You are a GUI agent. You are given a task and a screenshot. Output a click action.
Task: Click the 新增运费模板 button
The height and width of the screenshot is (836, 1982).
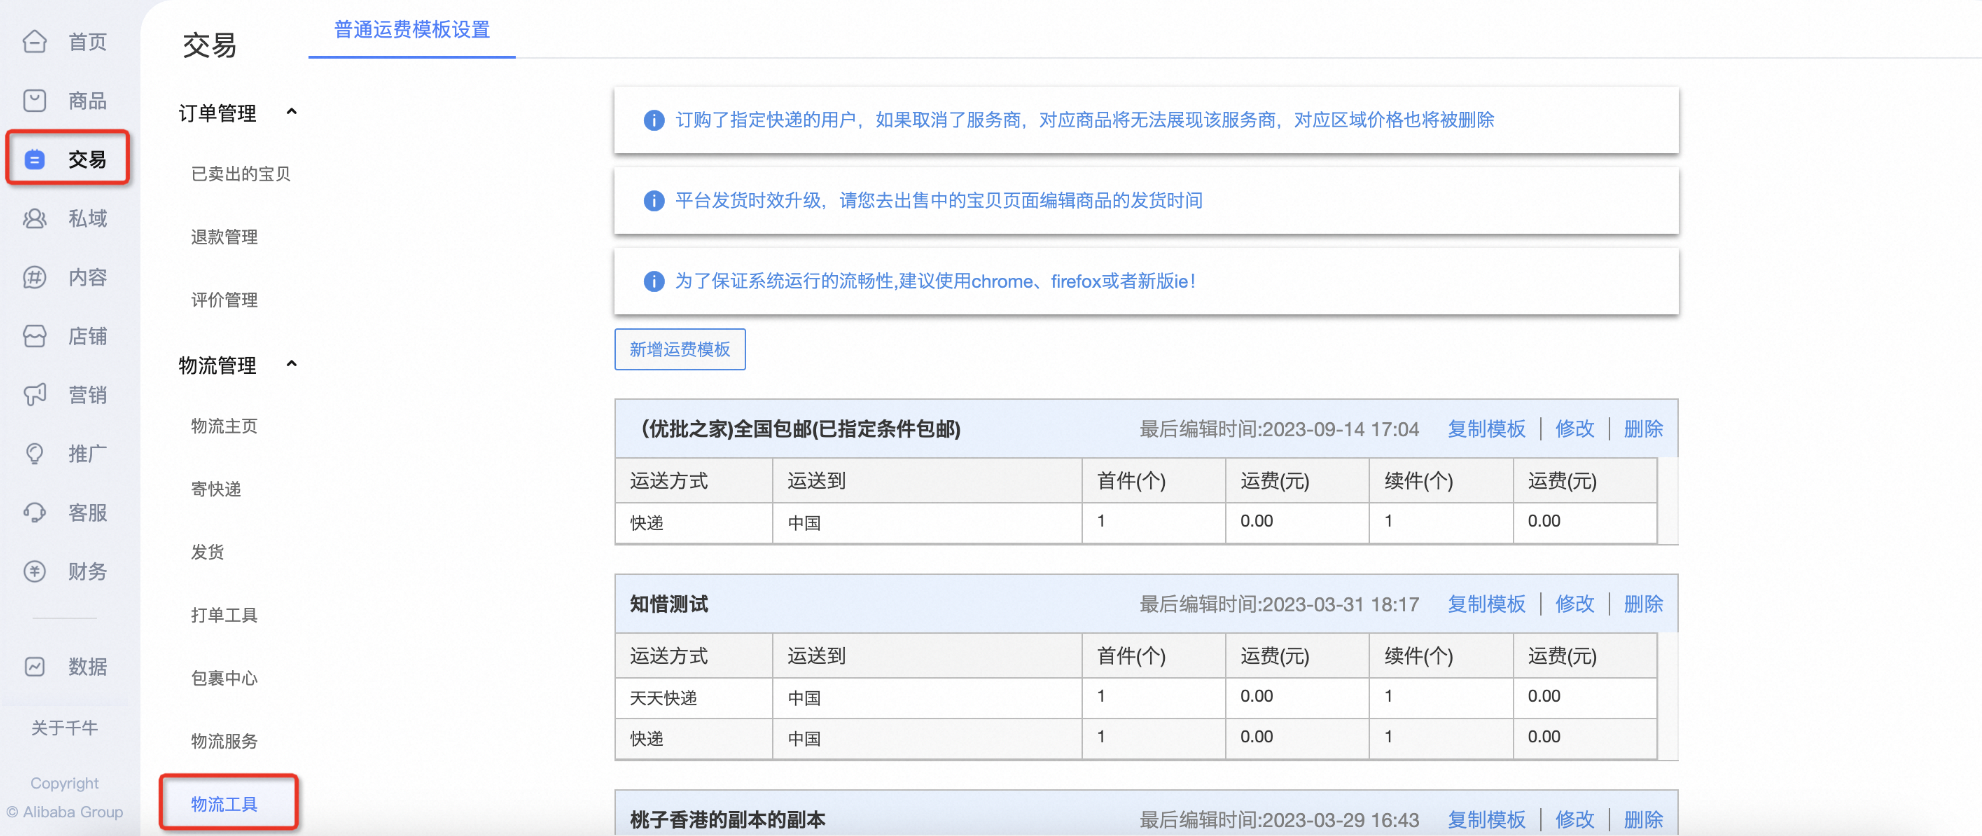point(680,349)
